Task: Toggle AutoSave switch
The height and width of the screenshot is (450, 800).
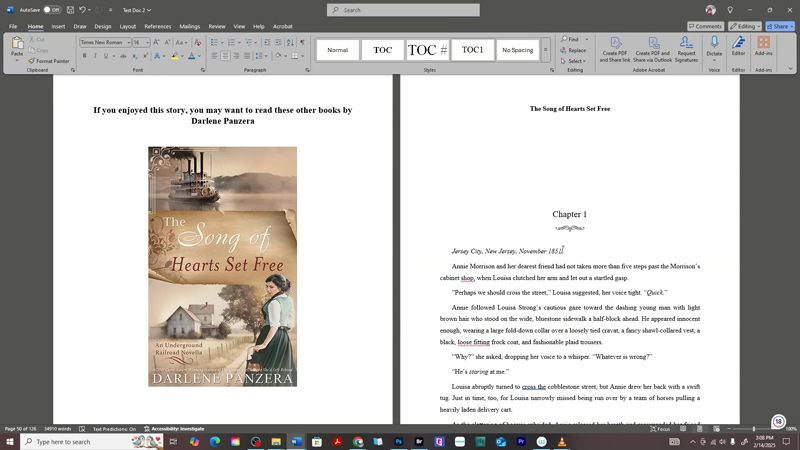Action: pyautogui.click(x=52, y=10)
